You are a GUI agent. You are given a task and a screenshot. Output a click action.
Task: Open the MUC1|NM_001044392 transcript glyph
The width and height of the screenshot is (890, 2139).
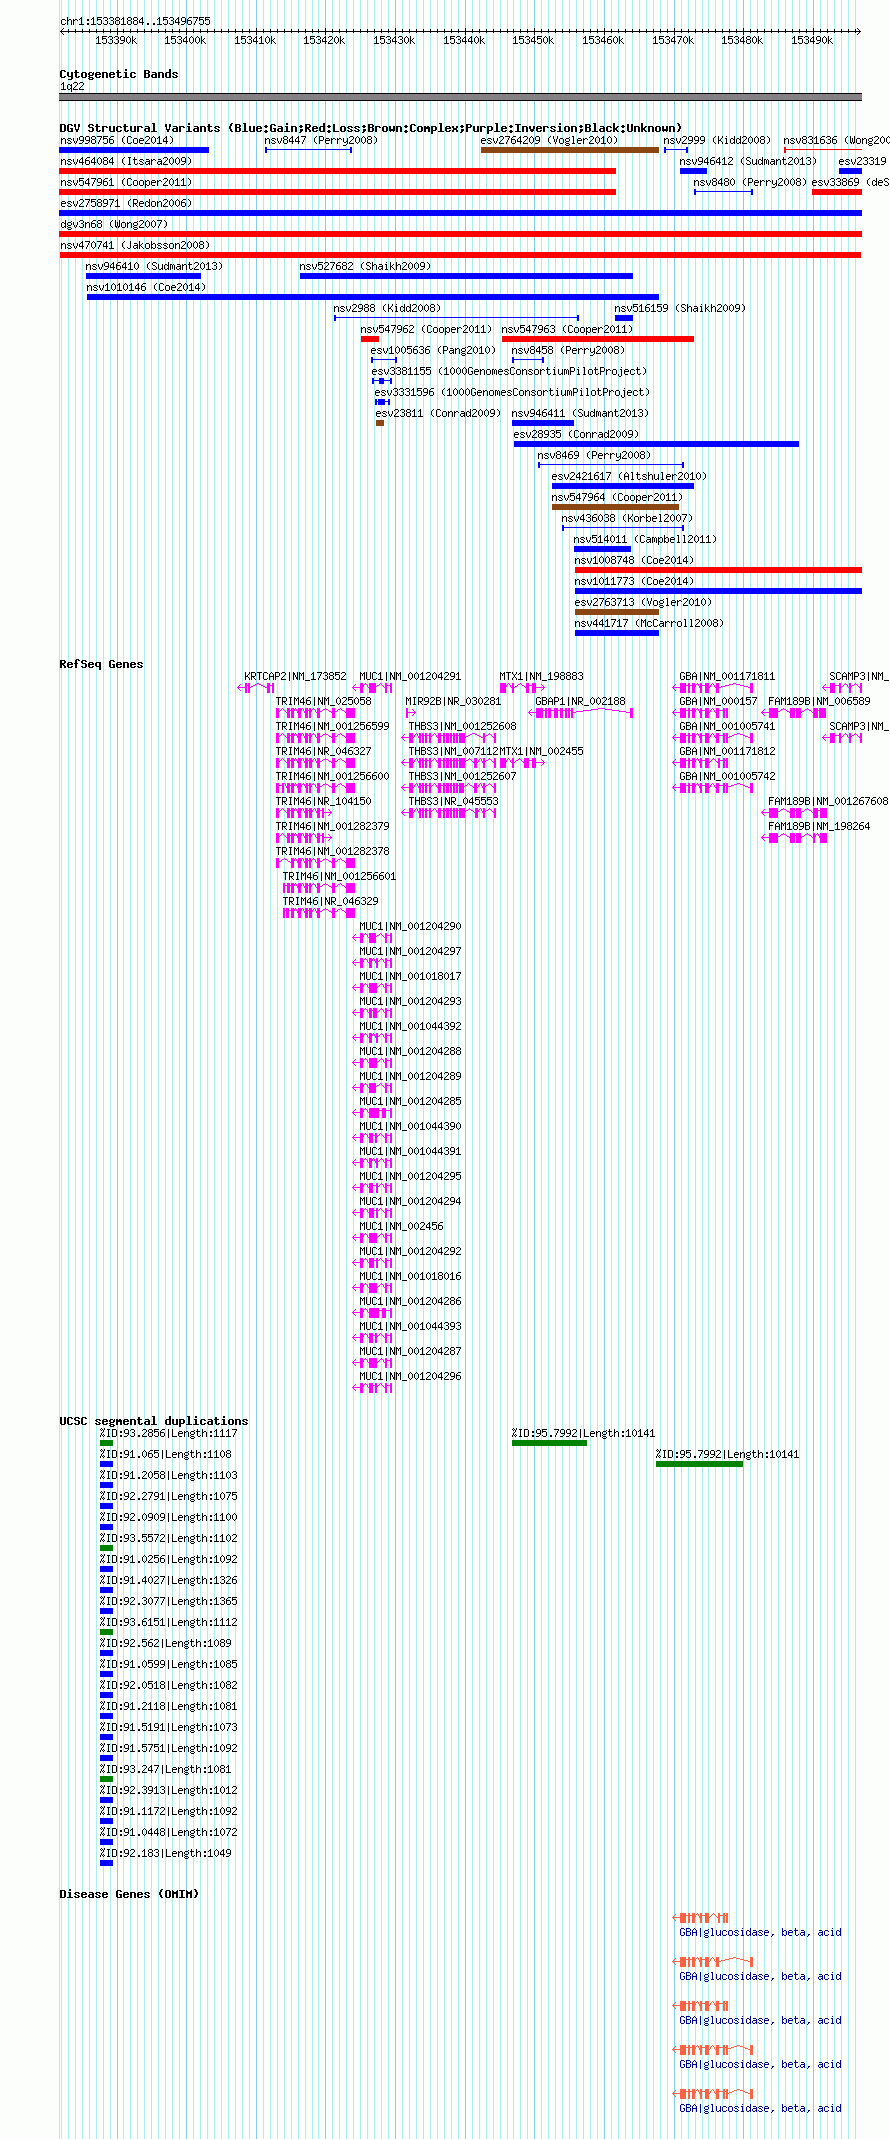point(372,1038)
